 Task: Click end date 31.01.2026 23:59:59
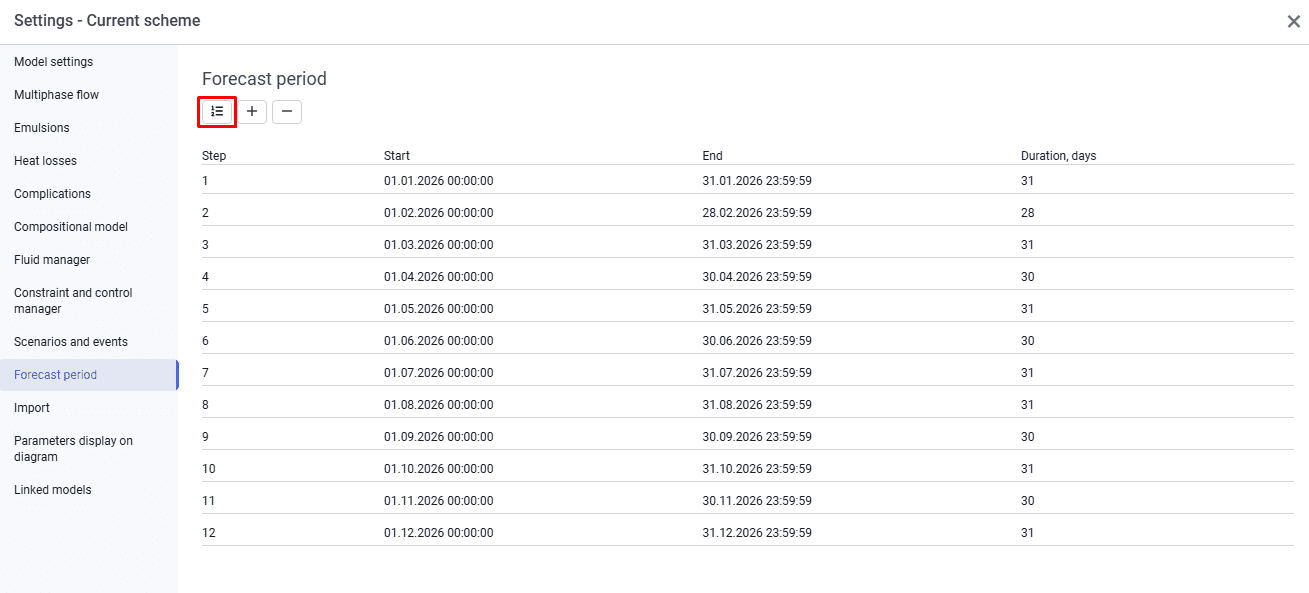pyautogui.click(x=757, y=181)
